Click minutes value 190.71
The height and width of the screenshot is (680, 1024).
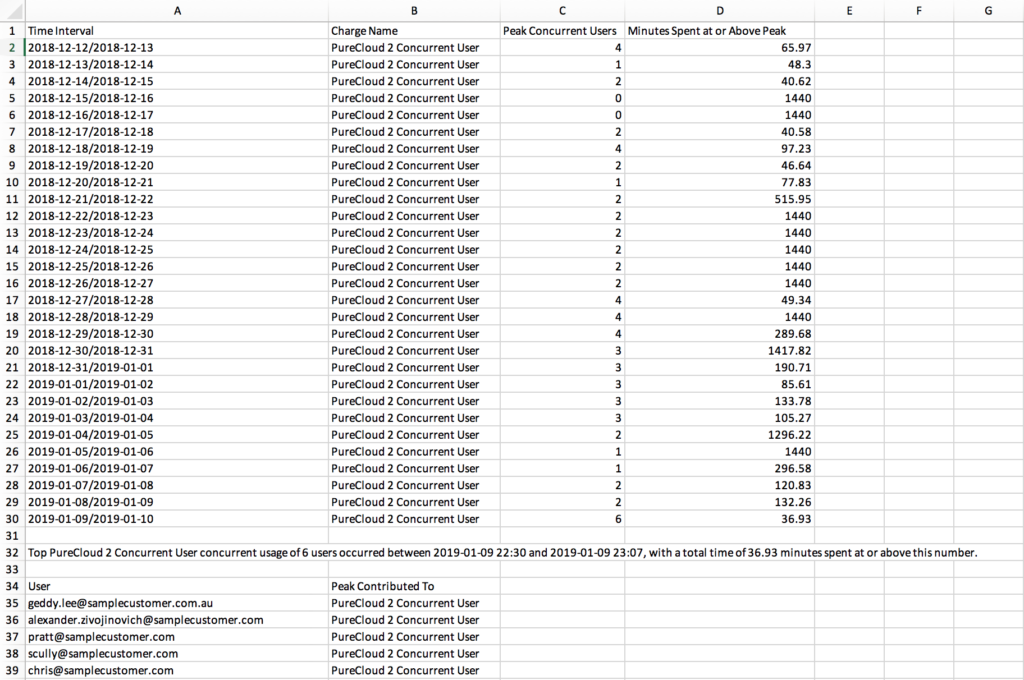720,367
